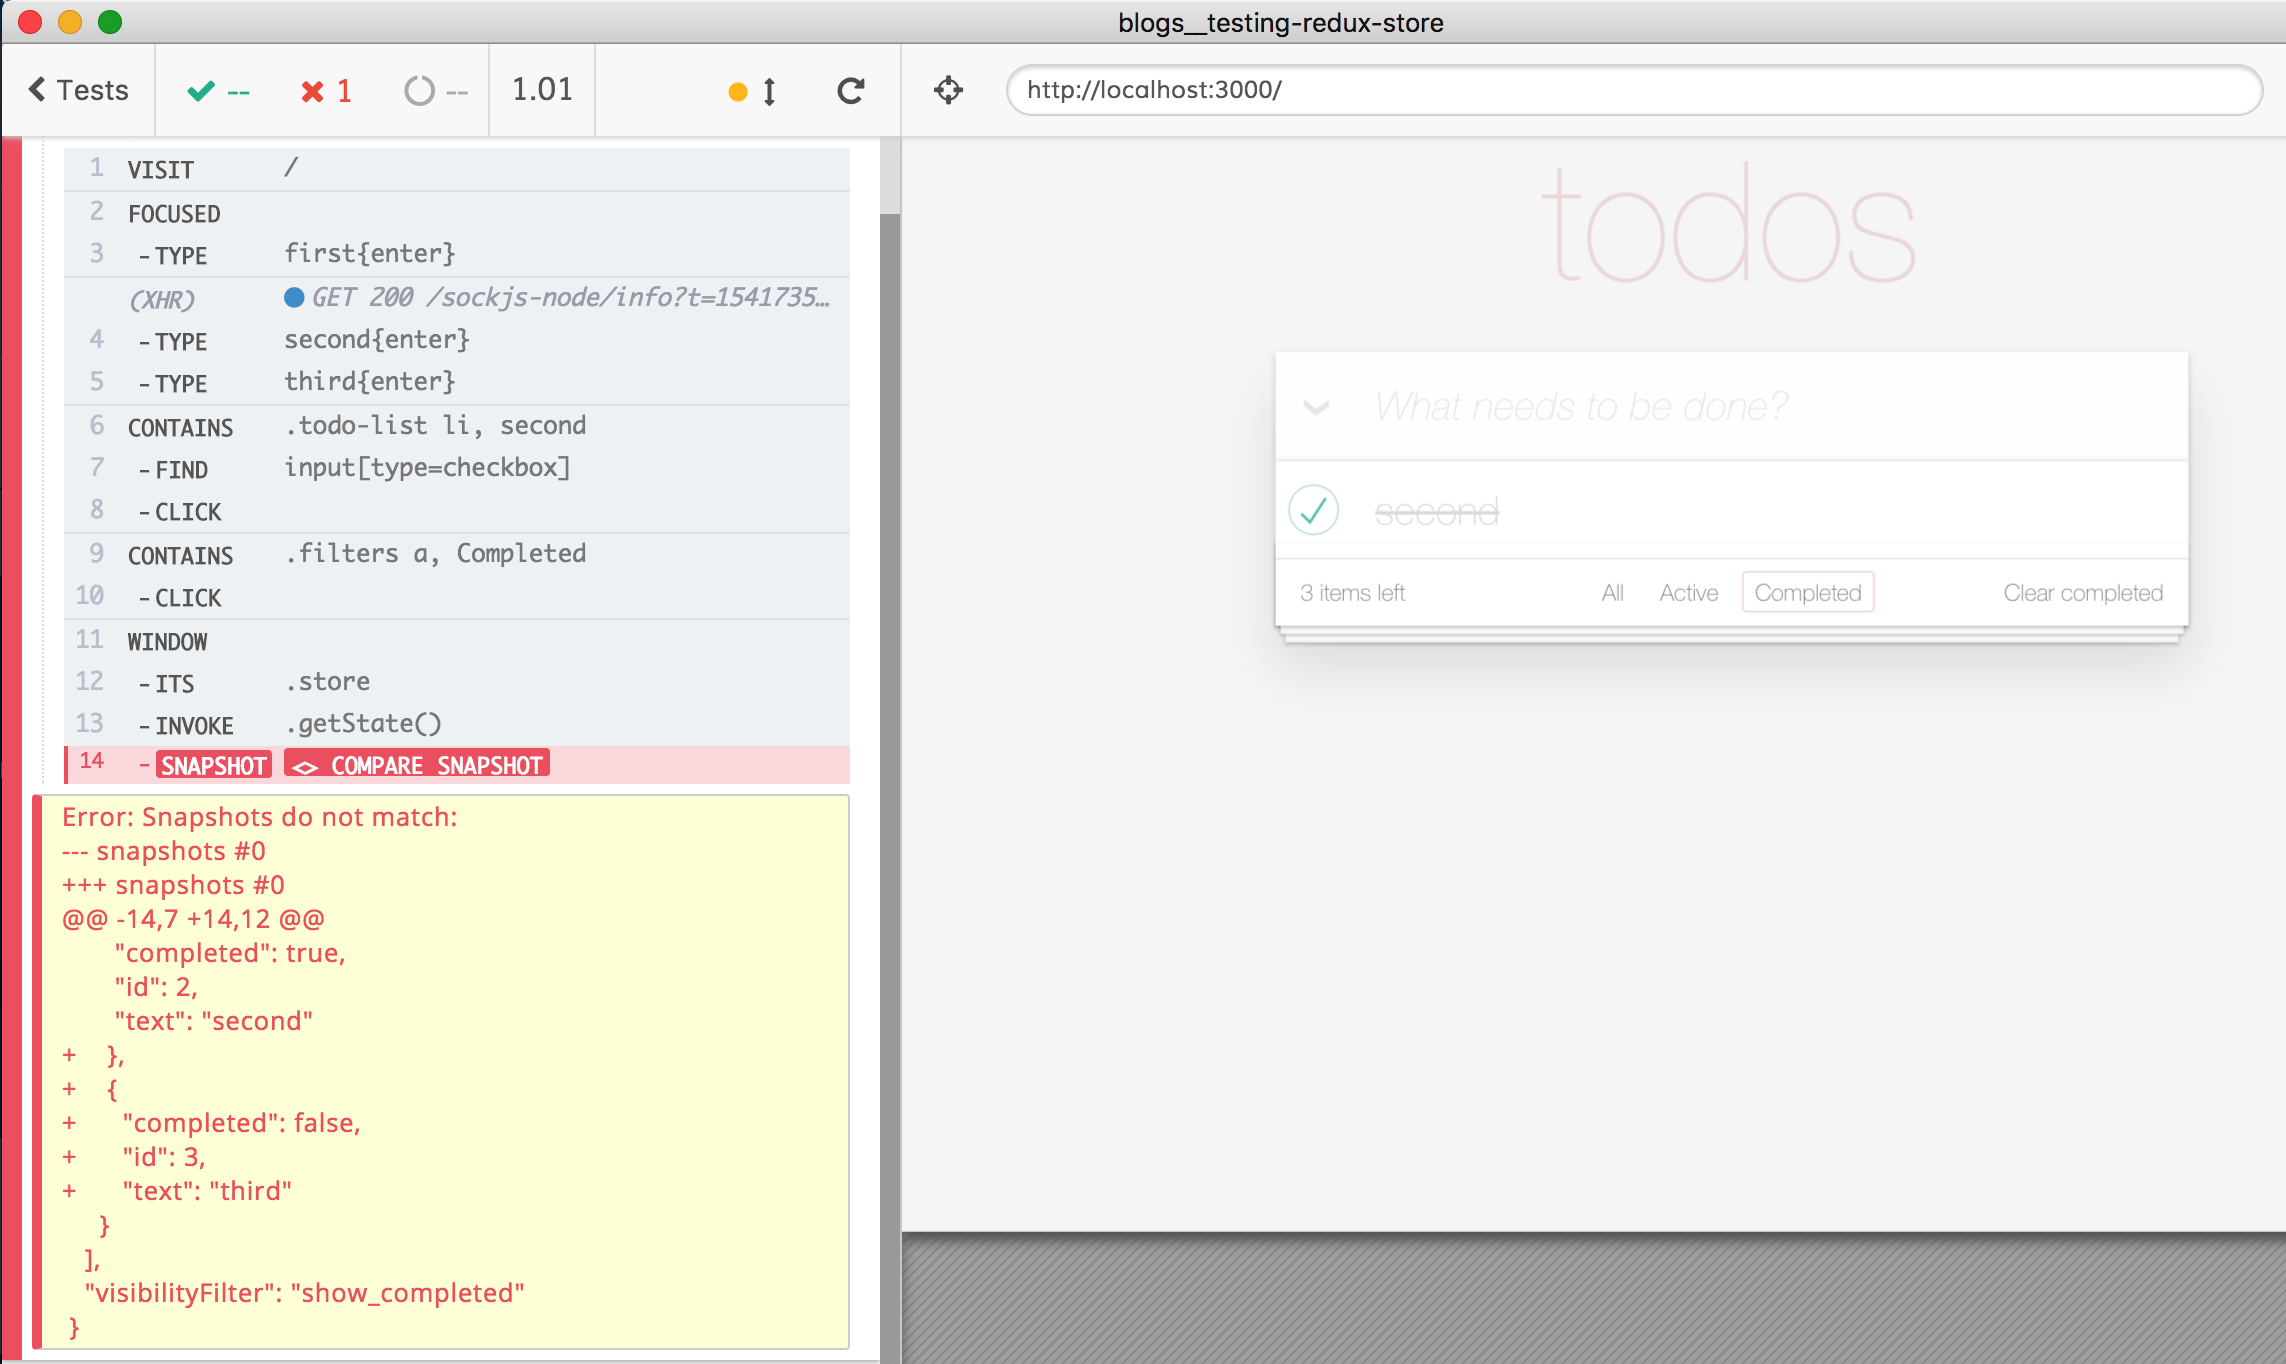The width and height of the screenshot is (2286, 1364).
Task: Open the selector playground crosshair icon
Action: tap(948, 90)
